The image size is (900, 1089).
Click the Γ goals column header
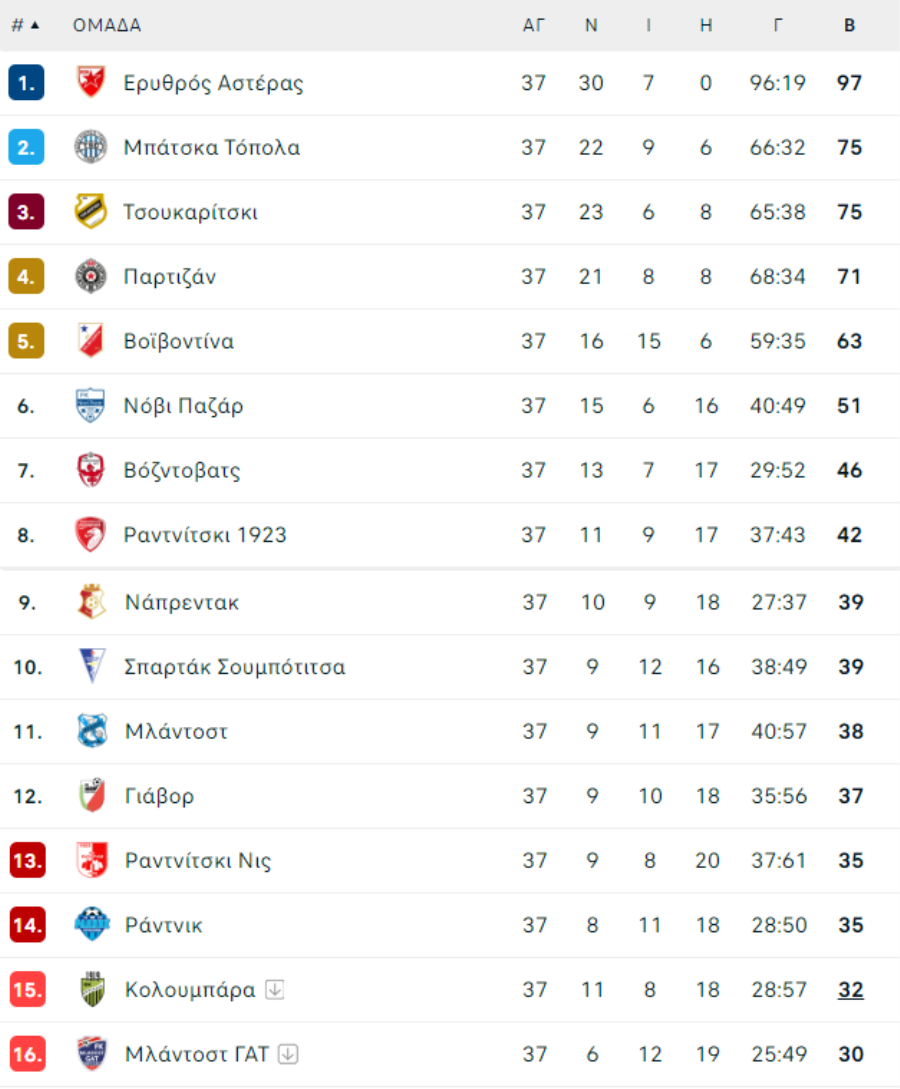(778, 26)
